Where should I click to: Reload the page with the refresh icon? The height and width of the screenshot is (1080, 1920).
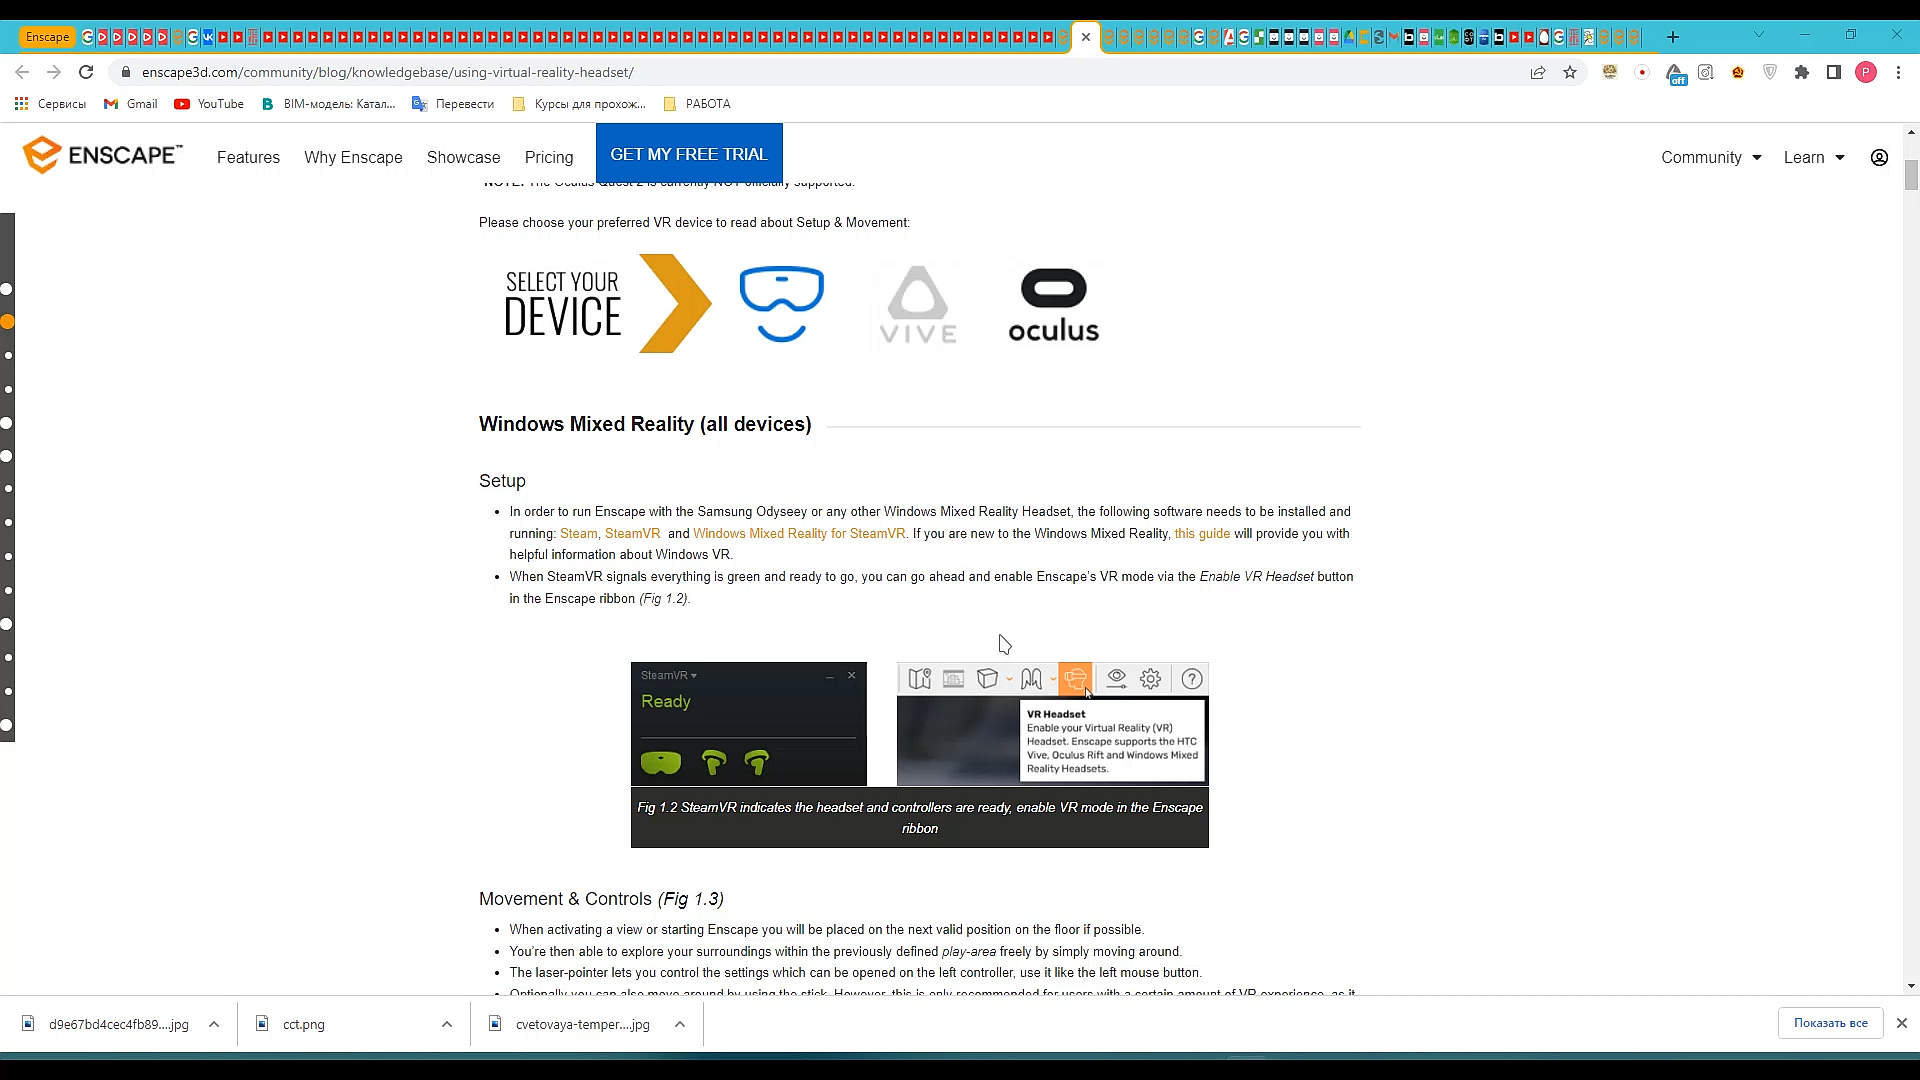86,72
